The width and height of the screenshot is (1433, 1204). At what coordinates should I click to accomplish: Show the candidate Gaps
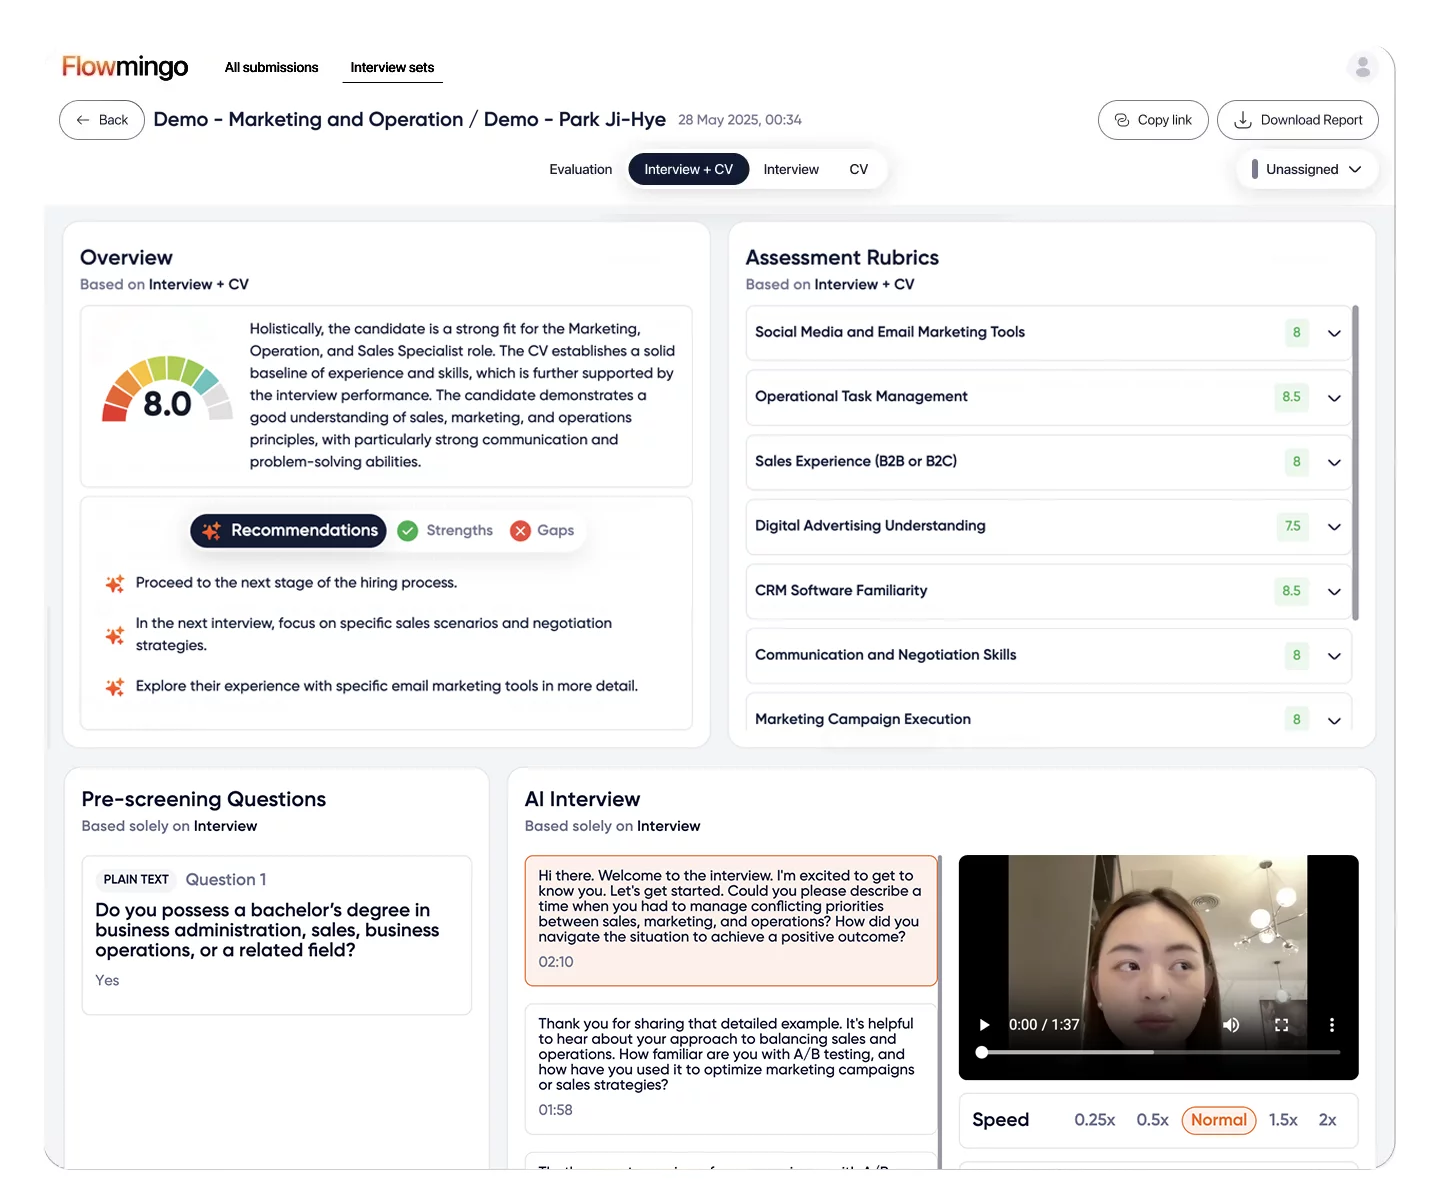542,530
